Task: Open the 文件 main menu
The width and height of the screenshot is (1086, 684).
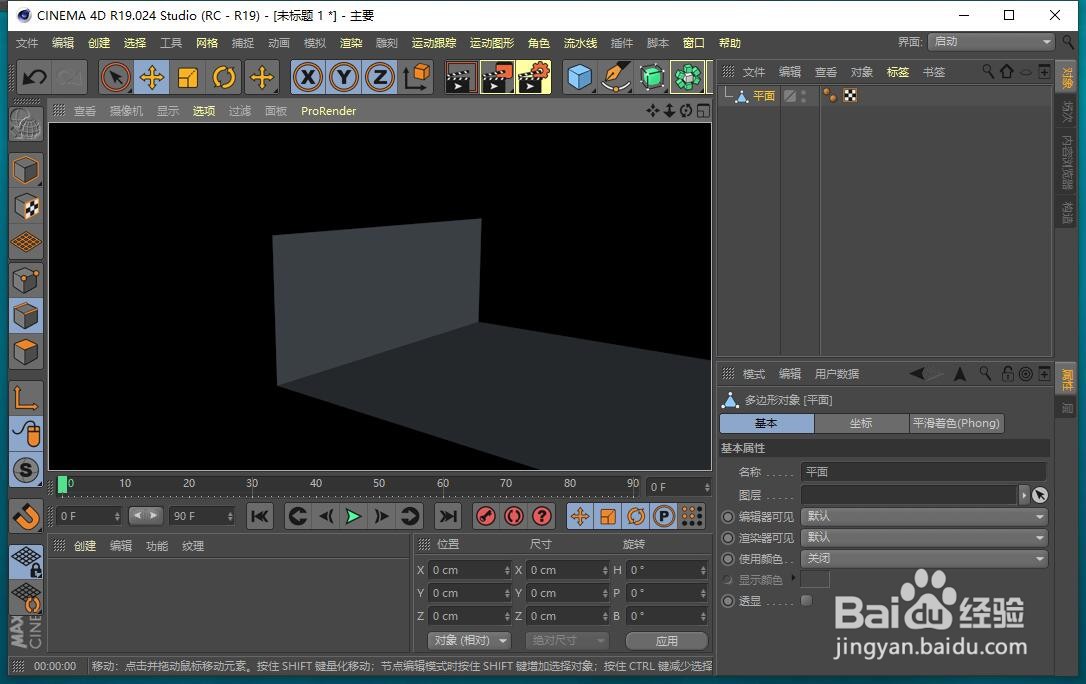Action: tap(27, 43)
